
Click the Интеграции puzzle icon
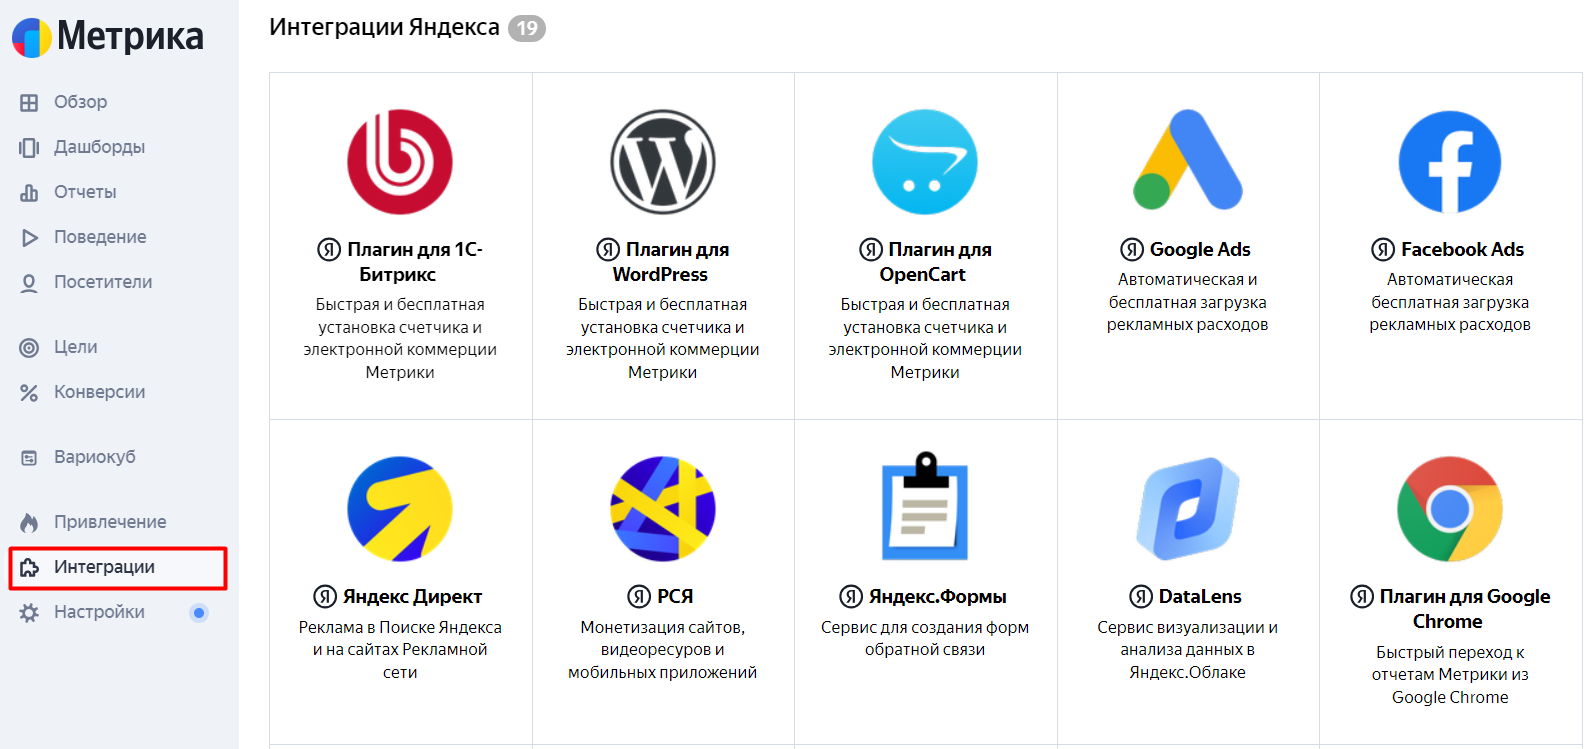(x=29, y=567)
